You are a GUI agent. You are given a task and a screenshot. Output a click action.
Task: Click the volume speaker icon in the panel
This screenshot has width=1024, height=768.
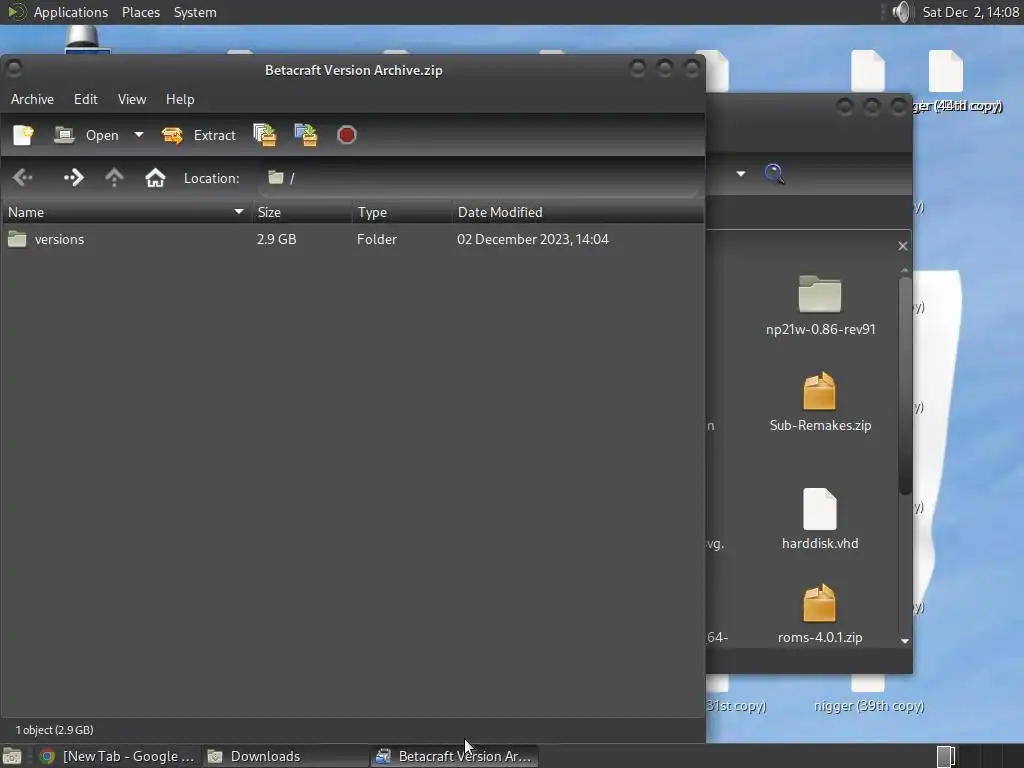click(901, 12)
